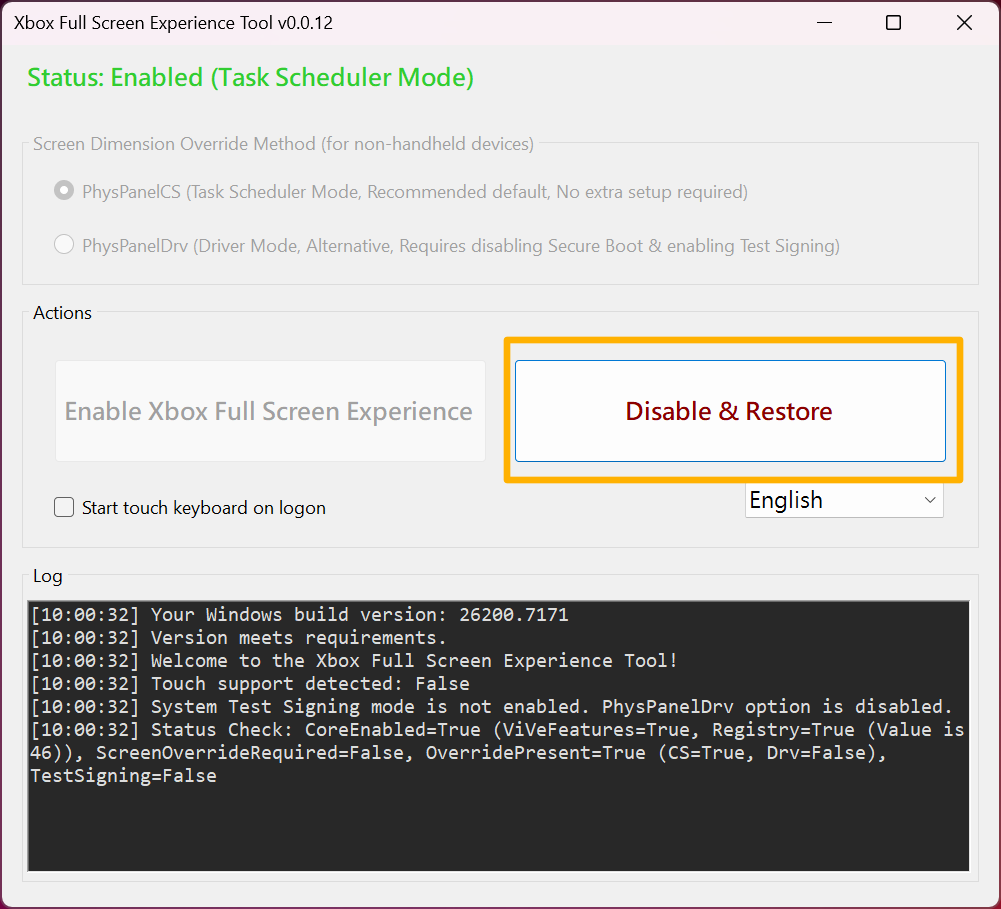
Task: Close the Xbox Full Screen Experience Tool
Action: [964, 23]
